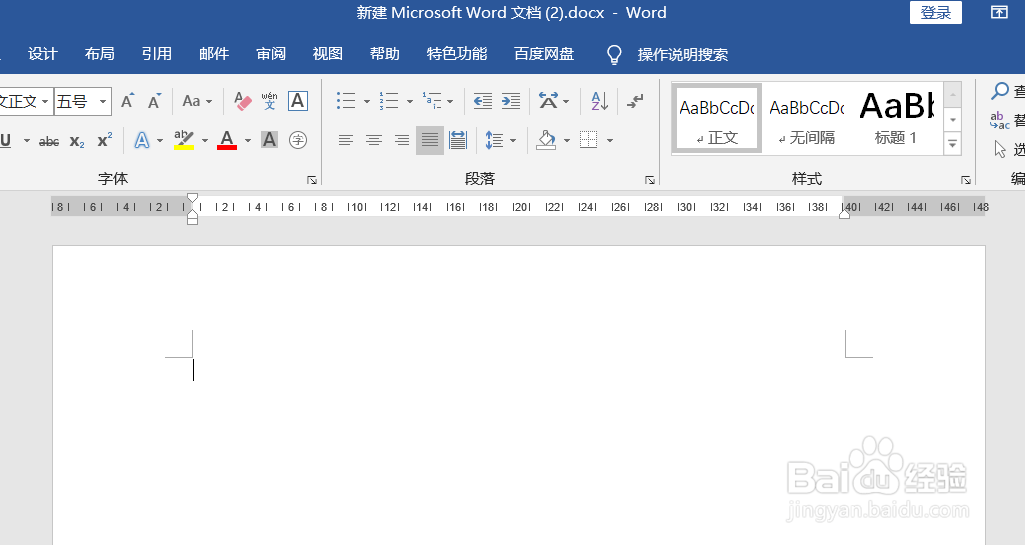
Task: Open line and paragraph spacing
Action: pyautogui.click(x=494, y=140)
